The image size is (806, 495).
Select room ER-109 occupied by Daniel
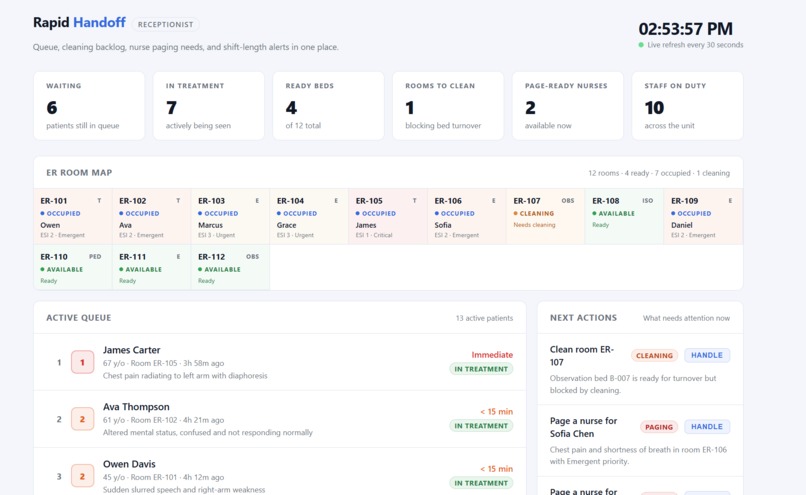703,216
